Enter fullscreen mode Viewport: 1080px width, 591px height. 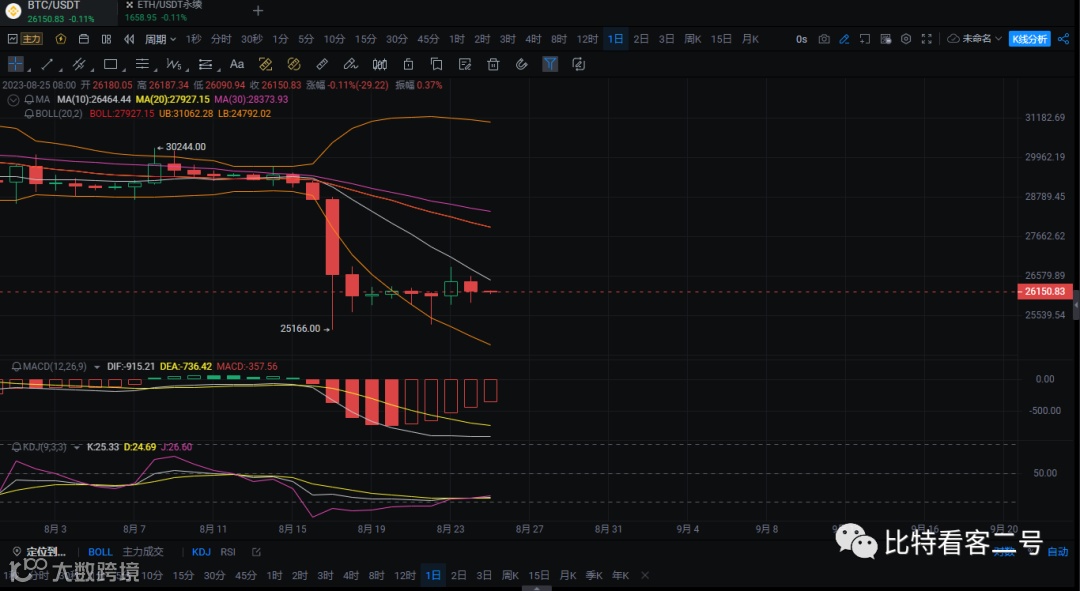[927, 39]
